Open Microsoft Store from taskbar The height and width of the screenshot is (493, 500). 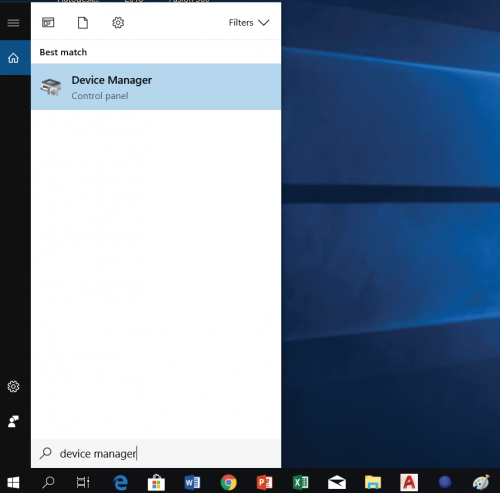(x=156, y=482)
